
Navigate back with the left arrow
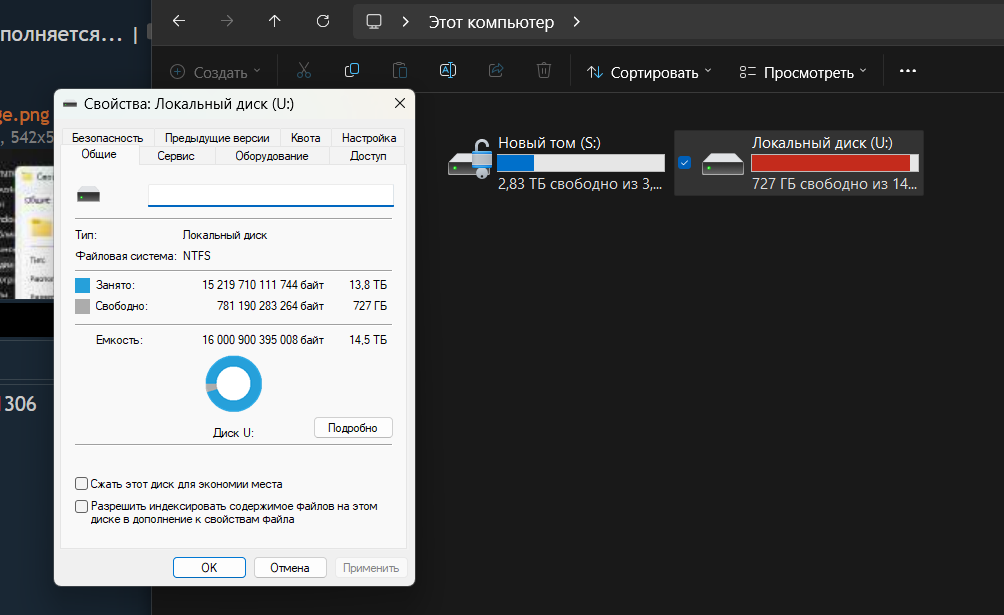point(178,21)
